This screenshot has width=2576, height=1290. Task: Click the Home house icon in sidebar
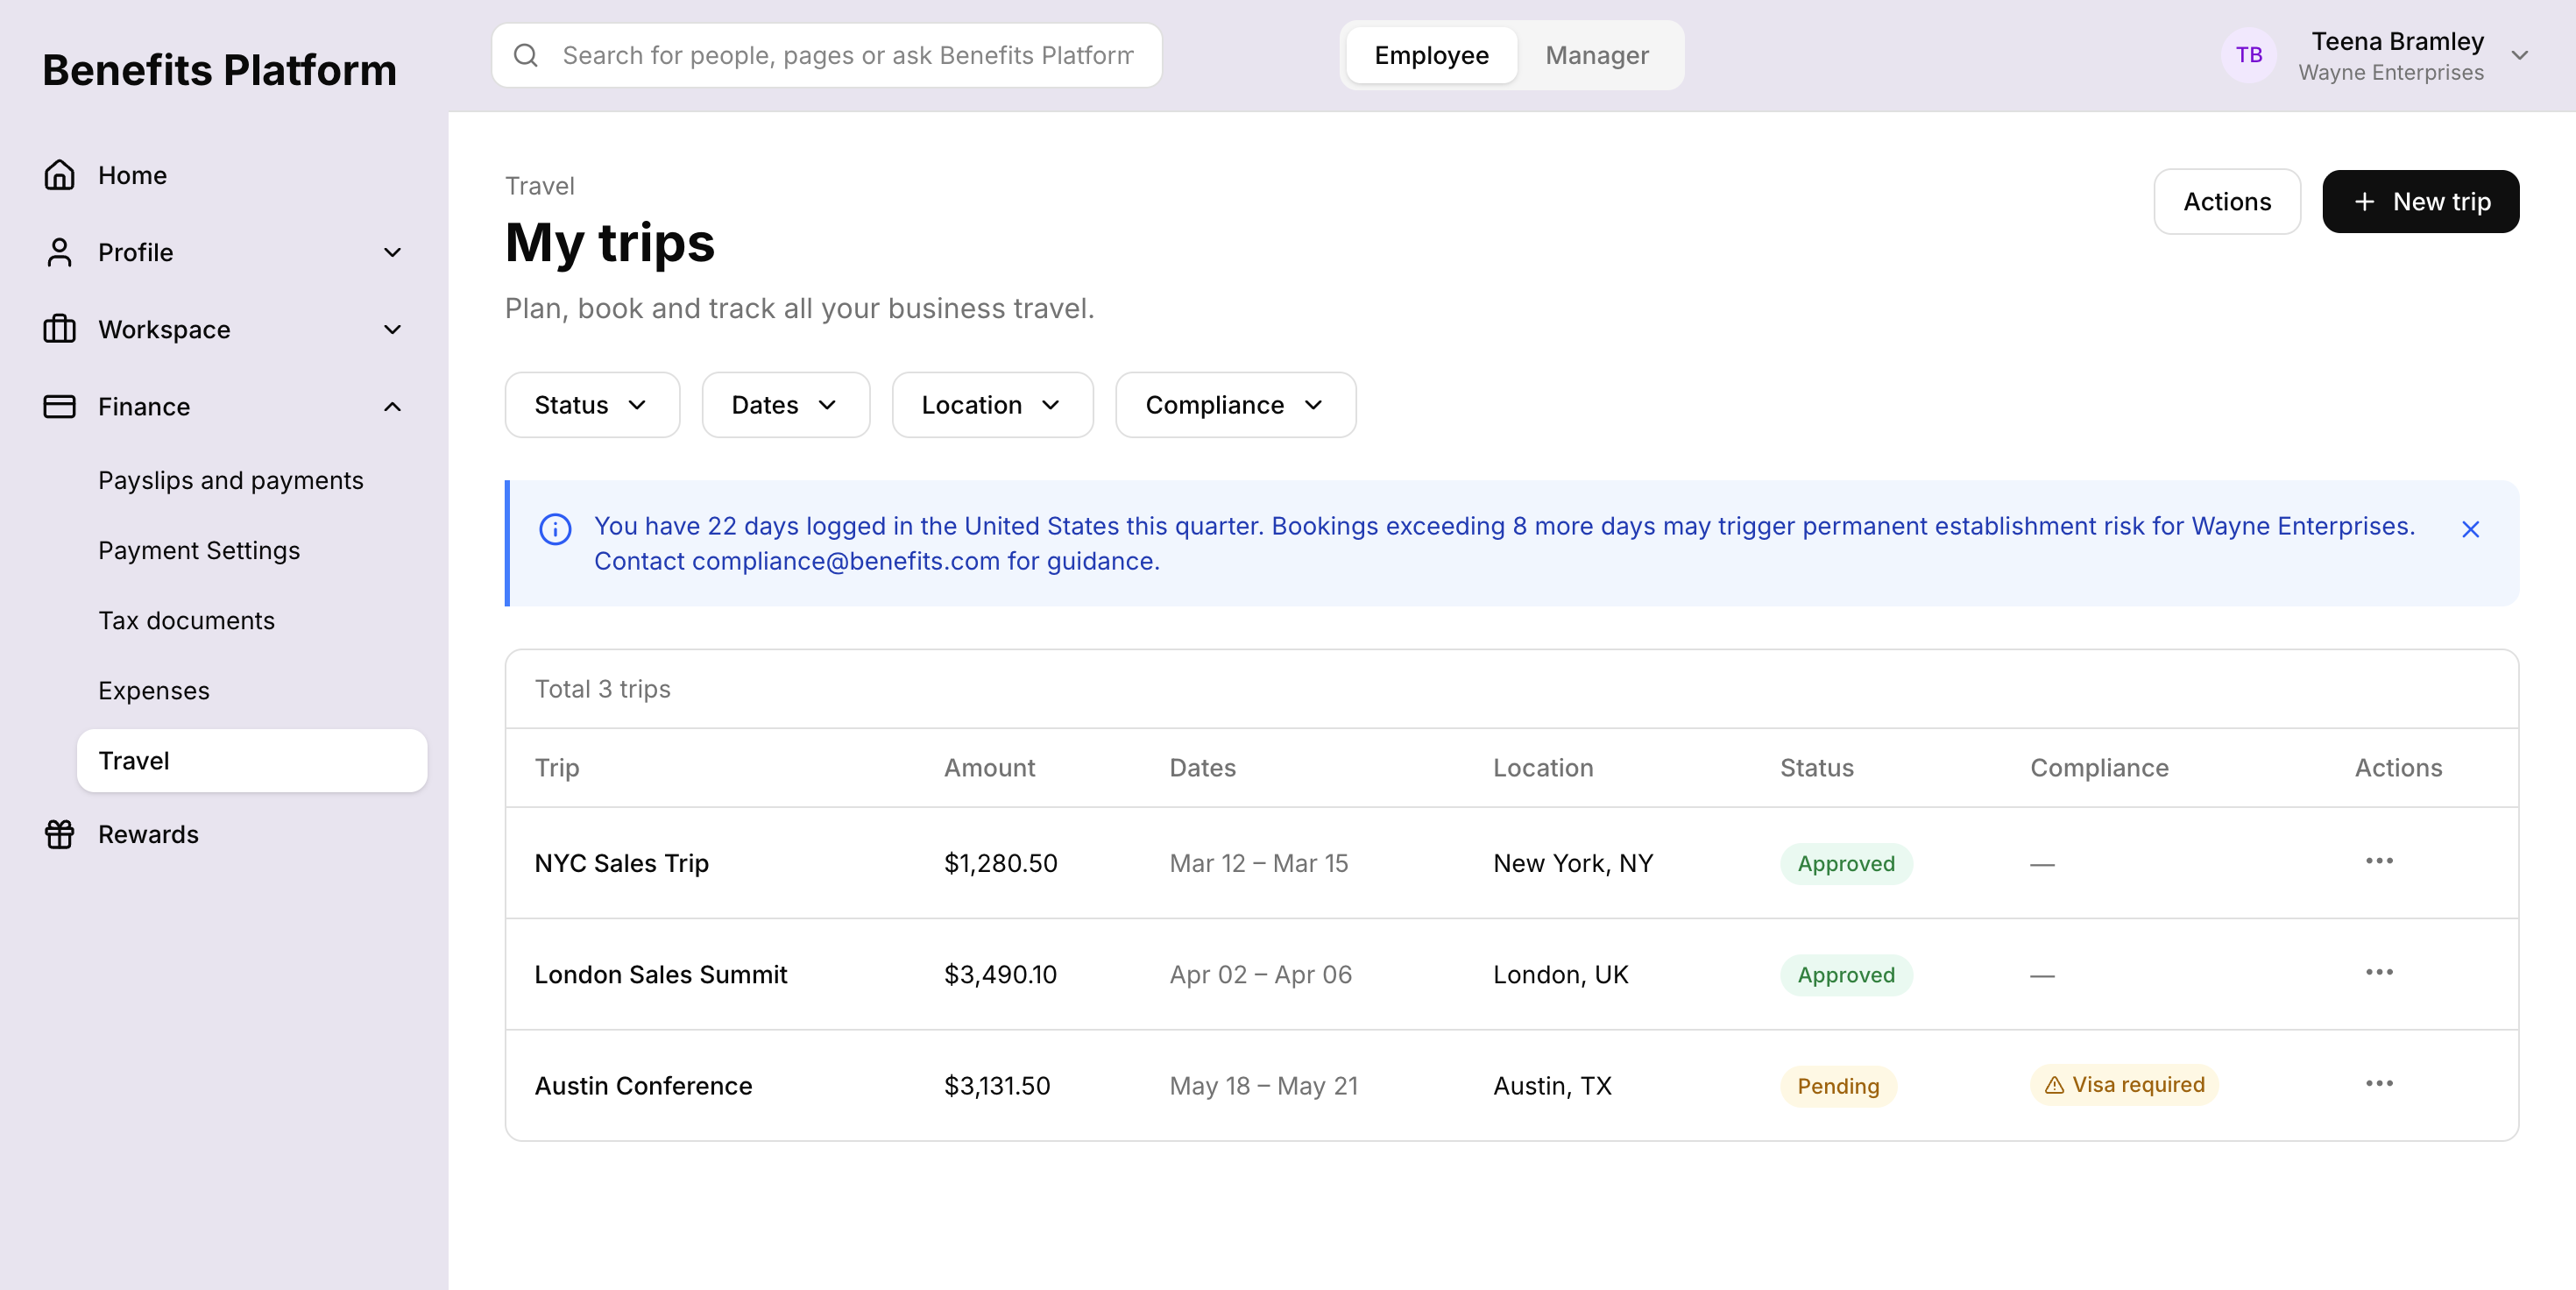click(x=59, y=175)
